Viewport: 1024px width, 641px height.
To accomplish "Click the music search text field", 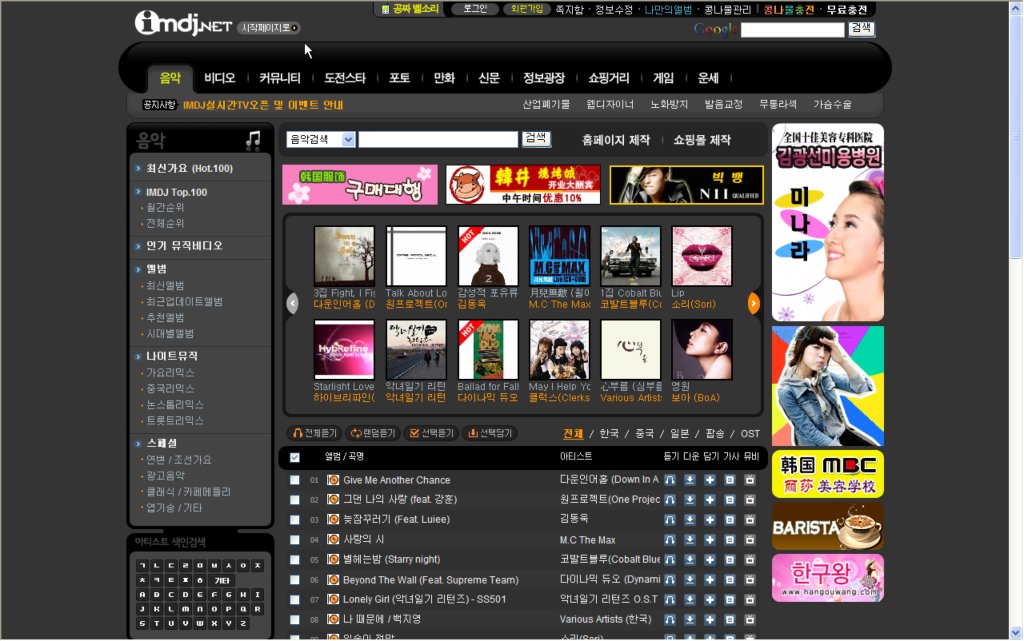I will click(438, 140).
